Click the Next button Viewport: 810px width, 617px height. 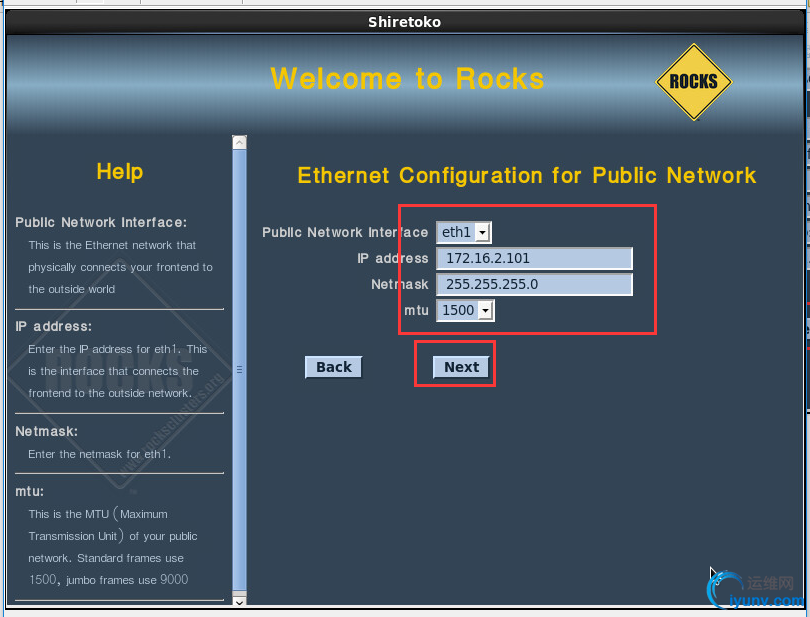tap(461, 367)
